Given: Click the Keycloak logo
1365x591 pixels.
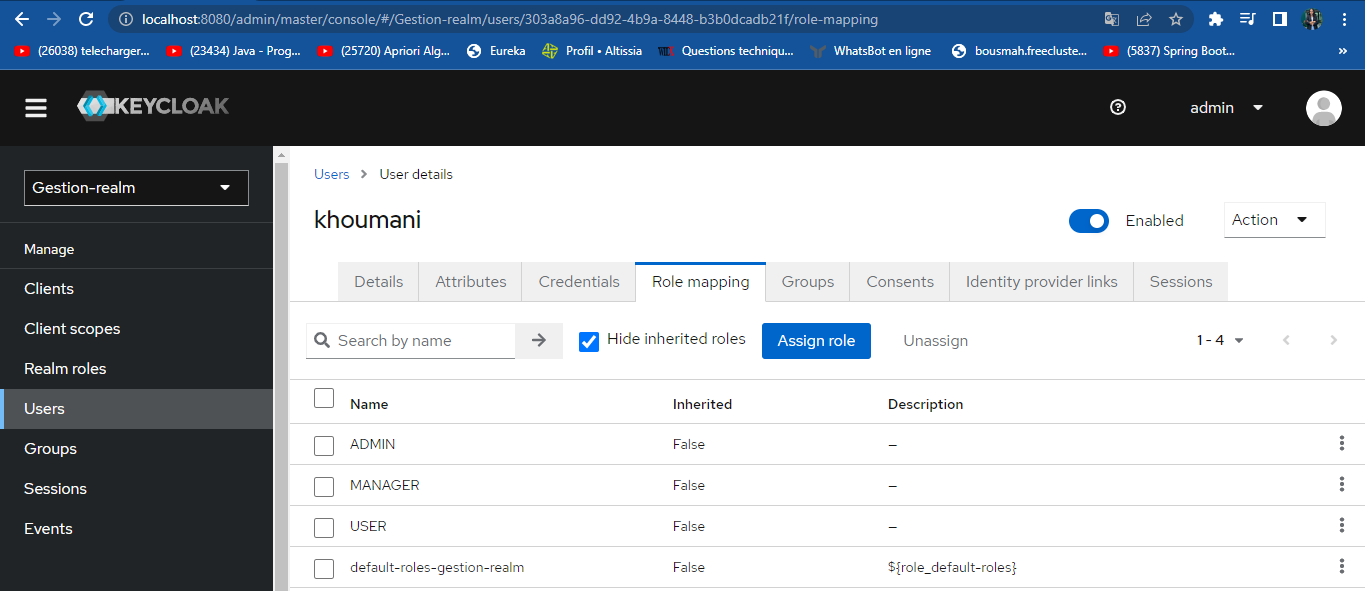Looking at the screenshot, I should tap(152, 105).
